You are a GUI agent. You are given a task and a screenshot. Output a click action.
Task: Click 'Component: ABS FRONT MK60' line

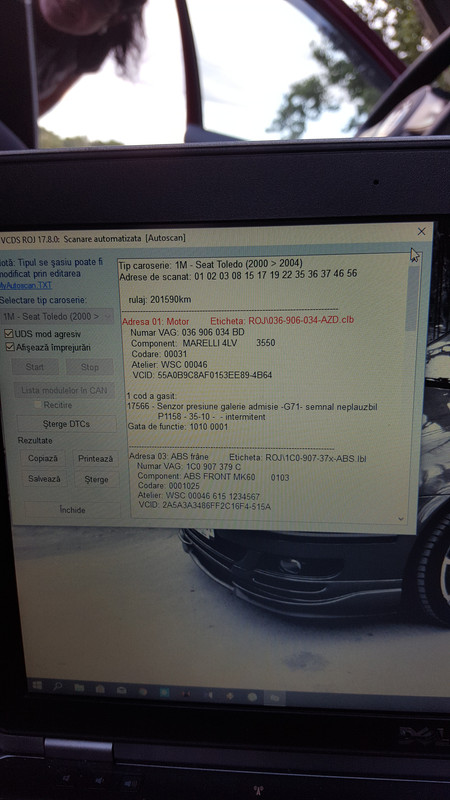213,477
